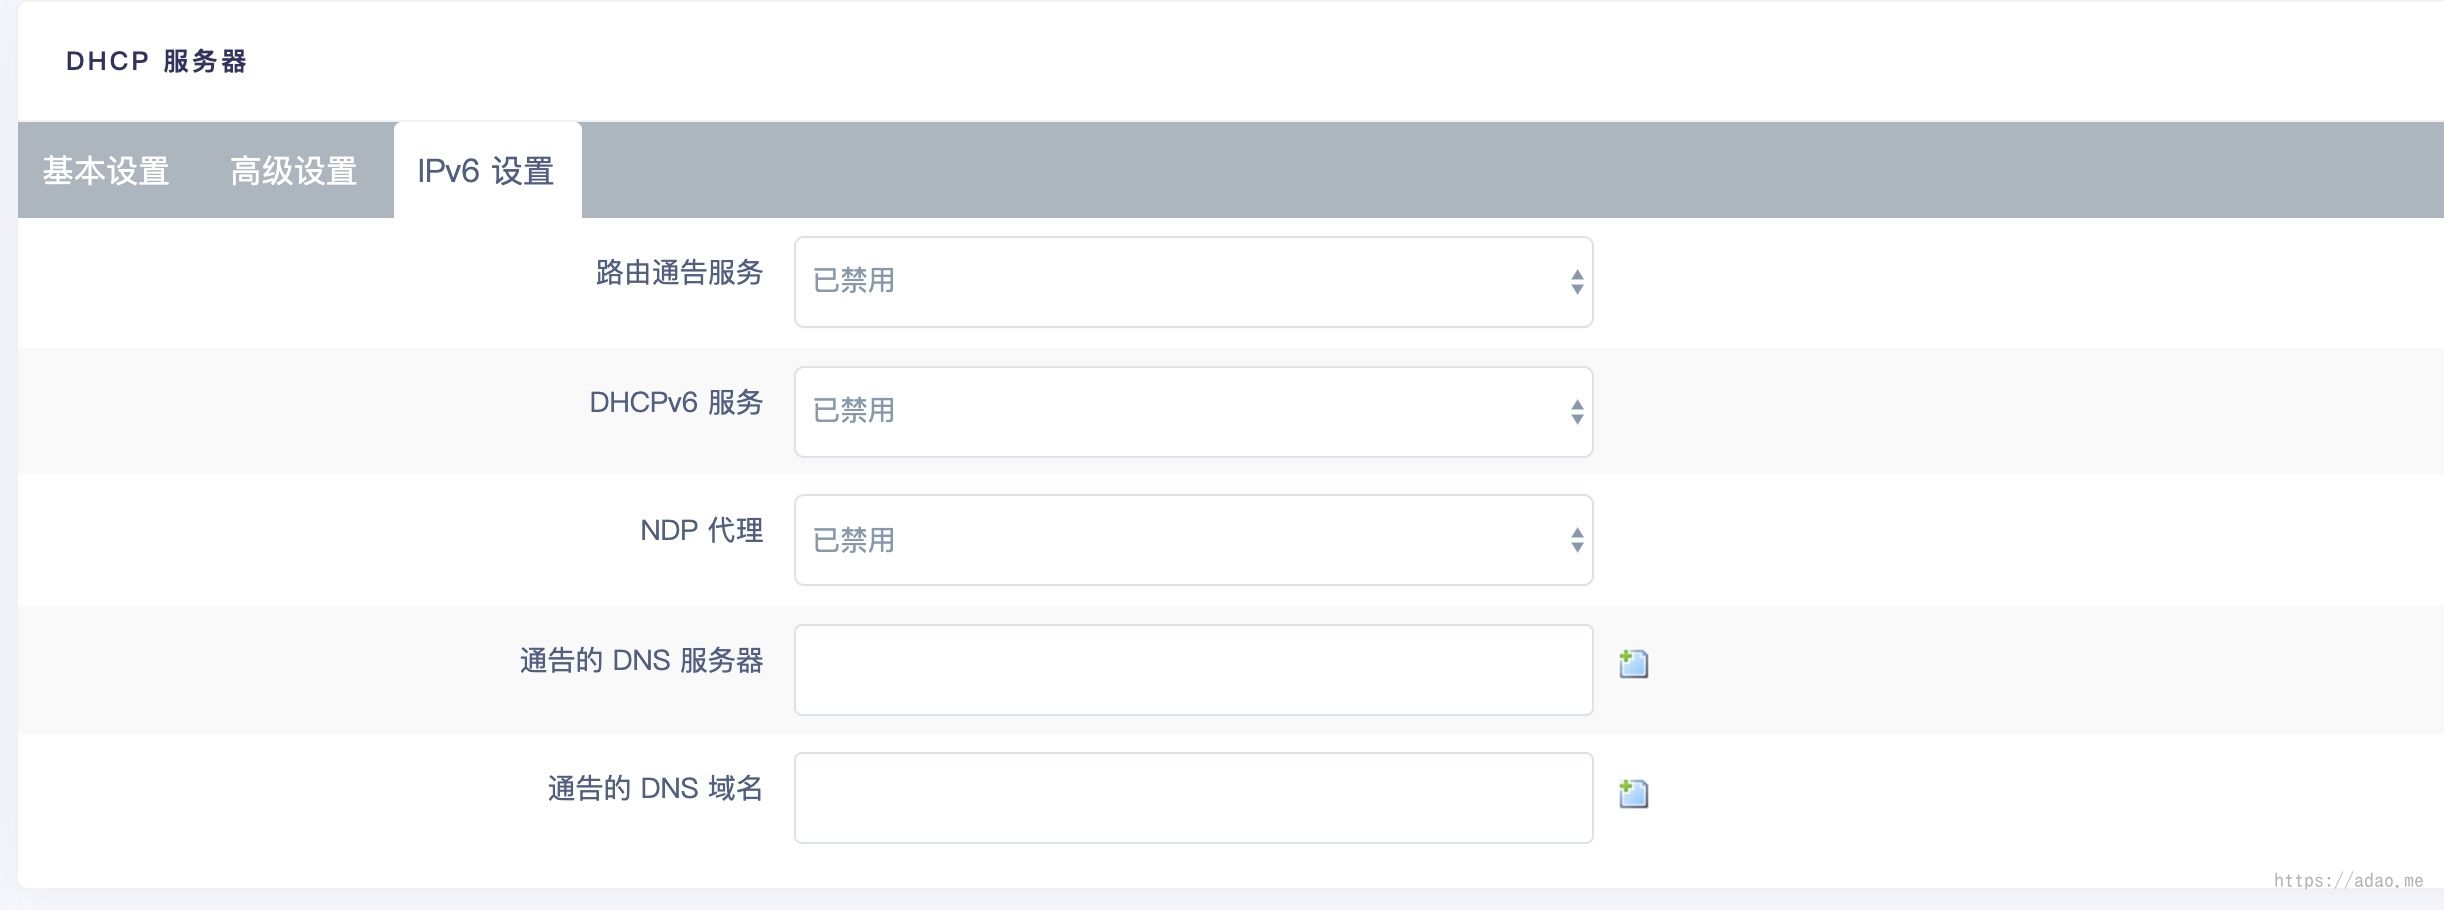Click the 通告的 DNS 域名 label text

click(x=655, y=788)
